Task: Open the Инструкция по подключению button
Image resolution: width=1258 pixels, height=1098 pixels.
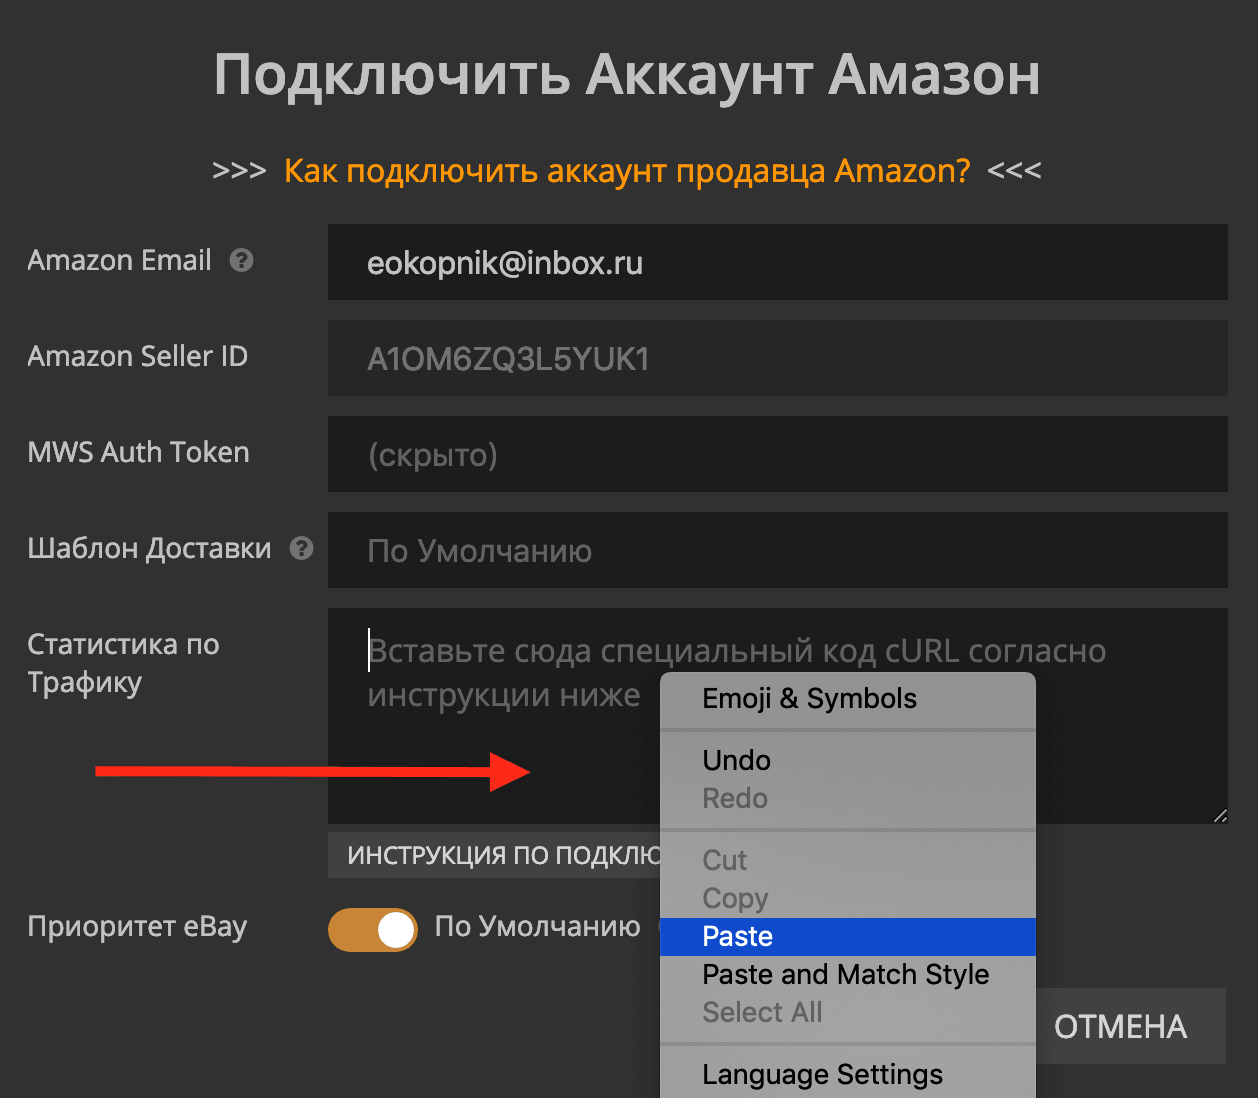Action: click(x=495, y=855)
